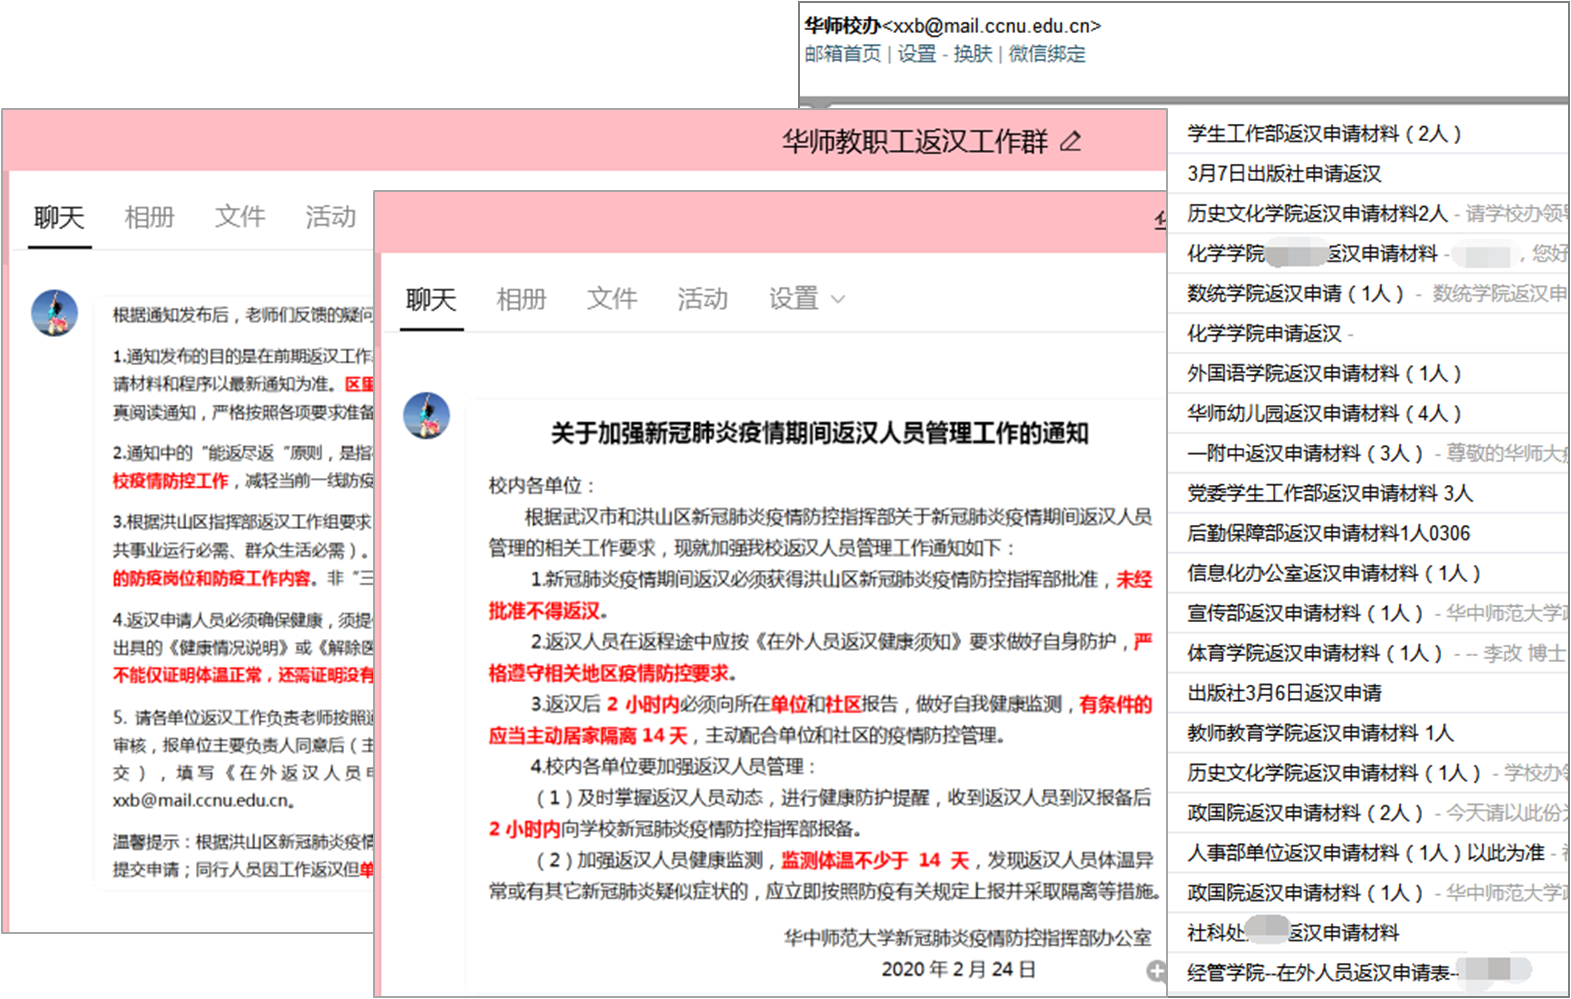
Task: Select email 后勤保障部返汉申请材料1人0306
Action: pos(1328,533)
